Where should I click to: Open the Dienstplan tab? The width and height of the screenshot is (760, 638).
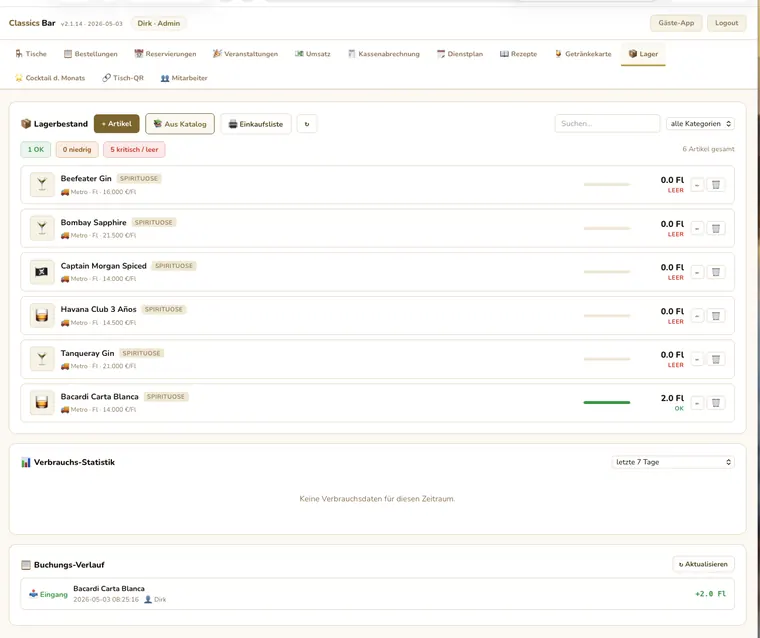point(460,54)
